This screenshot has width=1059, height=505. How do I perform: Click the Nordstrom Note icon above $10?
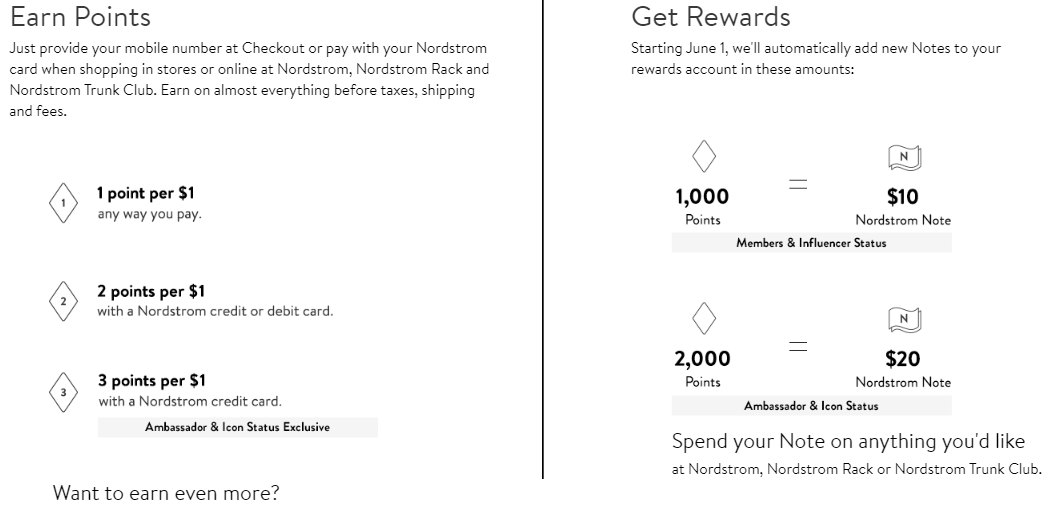click(904, 158)
